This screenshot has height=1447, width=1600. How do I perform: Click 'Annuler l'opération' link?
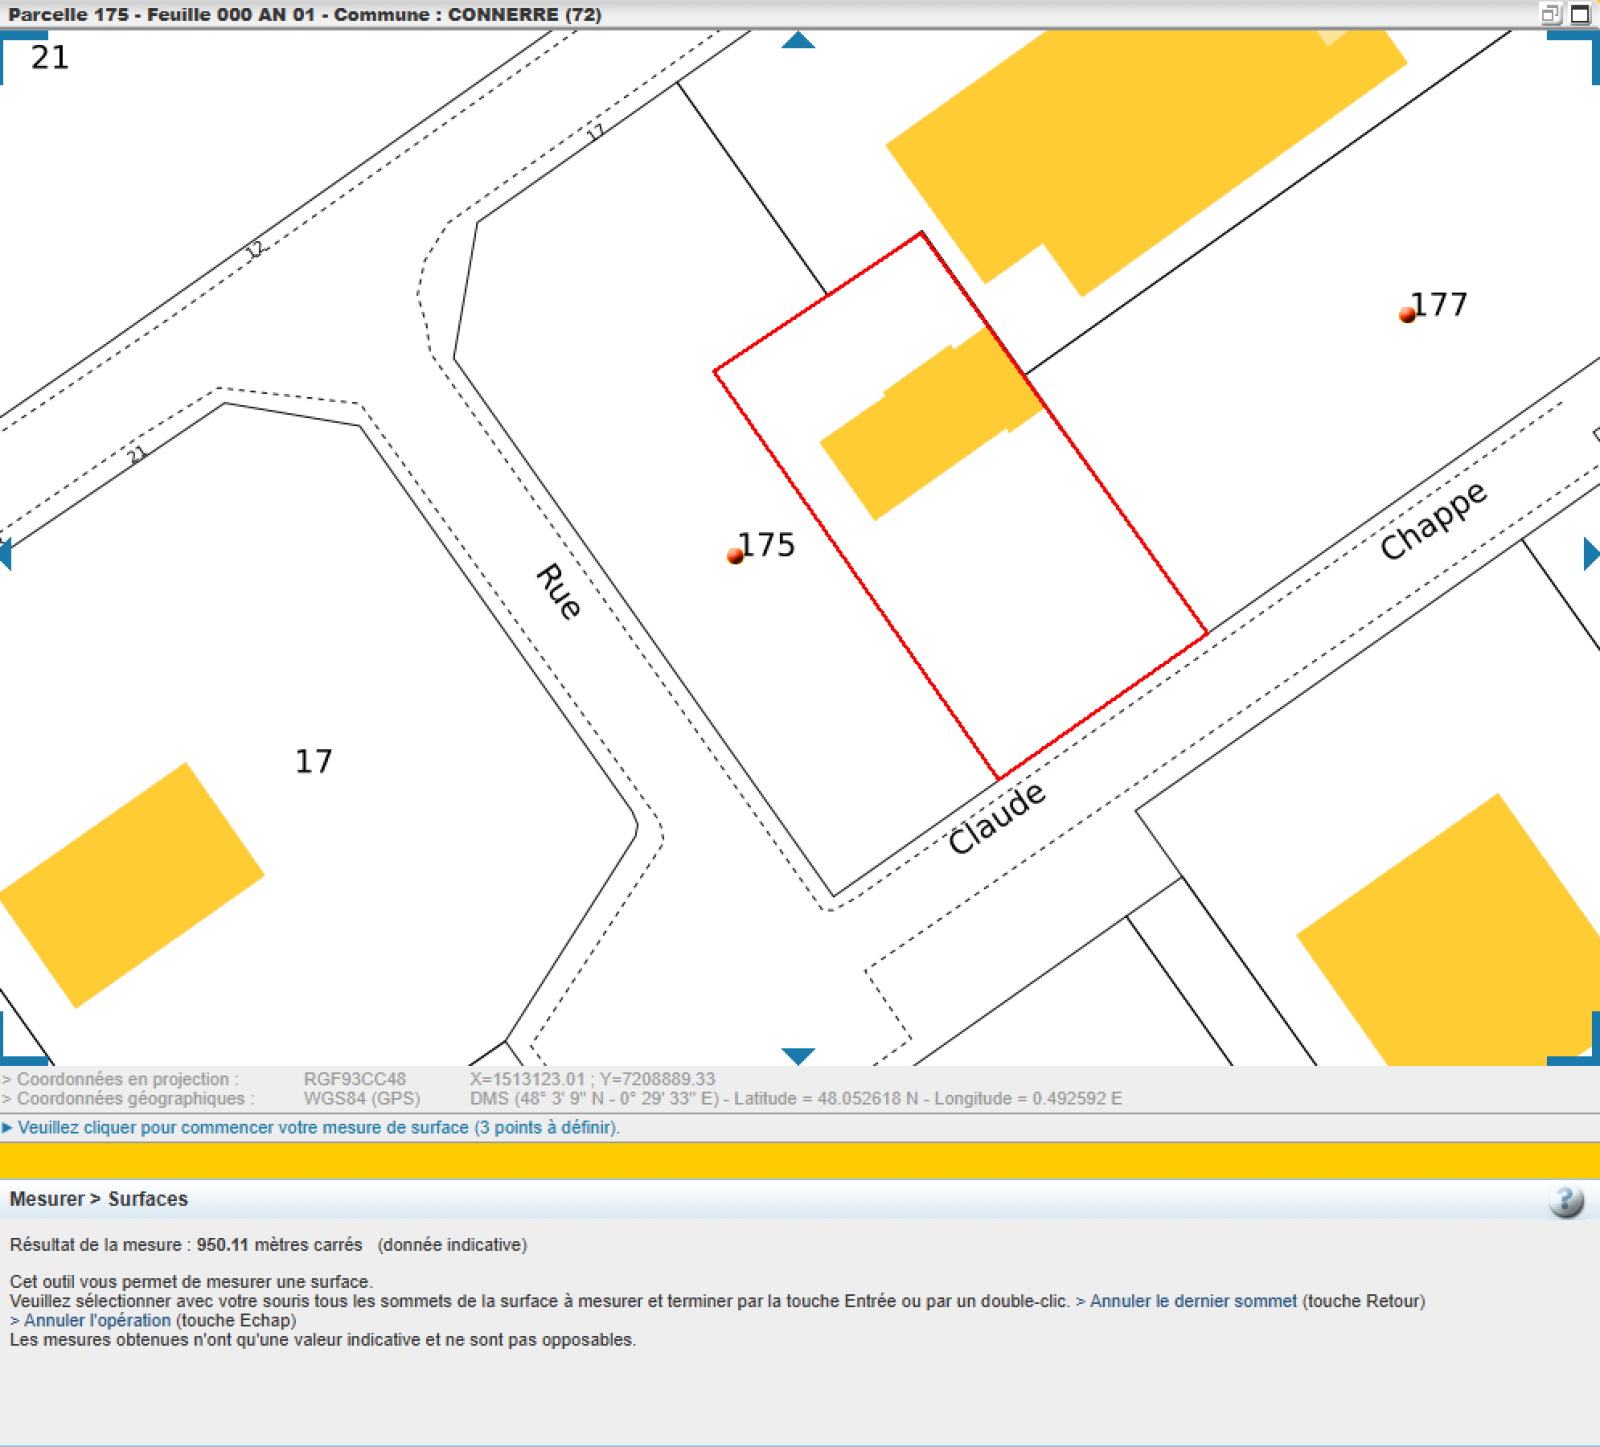pyautogui.click(x=97, y=1320)
